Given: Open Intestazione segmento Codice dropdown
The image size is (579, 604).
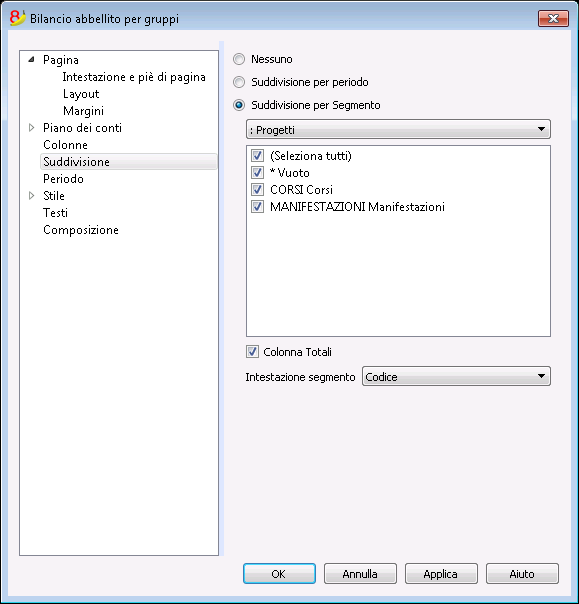Looking at the screenshot, I should 456,376.
